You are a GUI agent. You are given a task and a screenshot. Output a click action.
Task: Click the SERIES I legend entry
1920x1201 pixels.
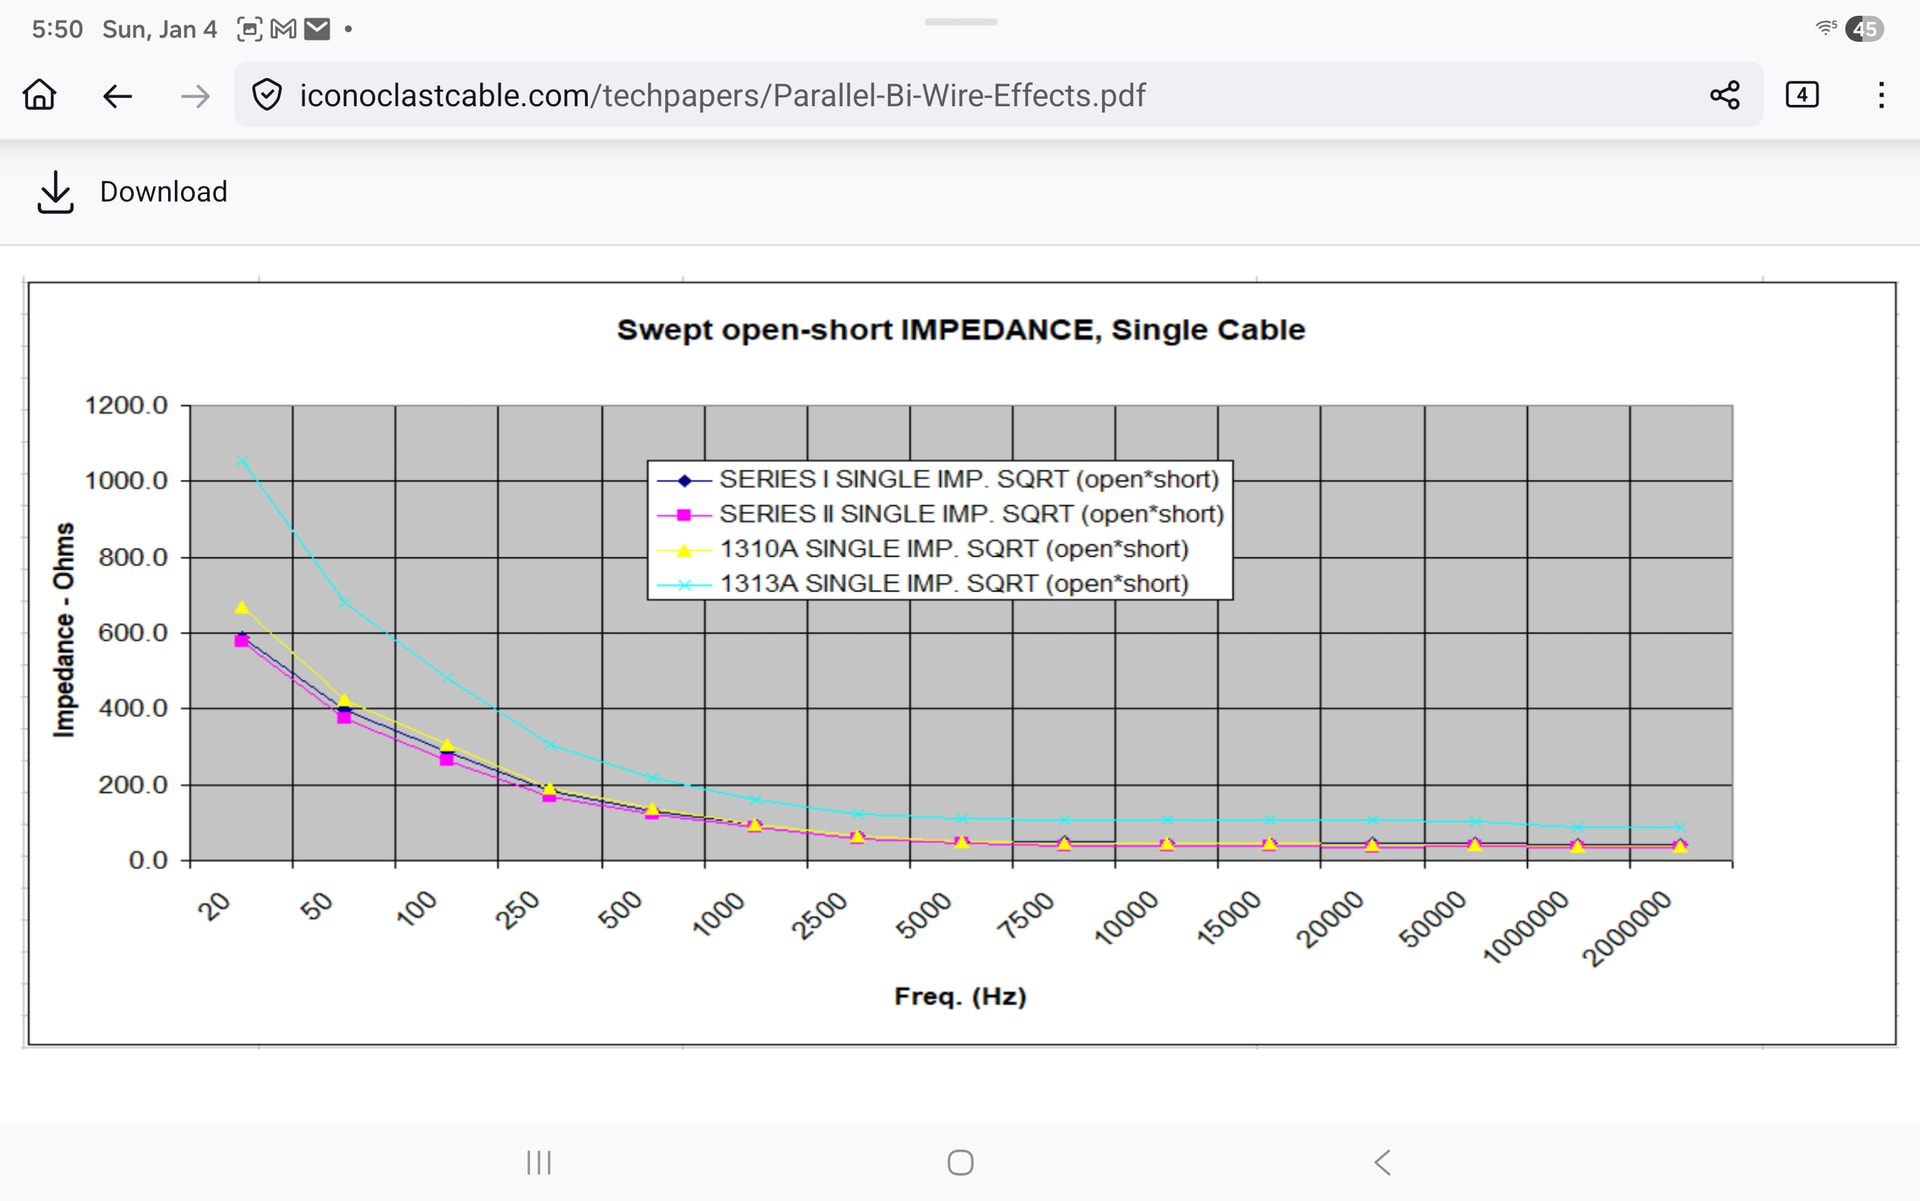click(938, 479)
